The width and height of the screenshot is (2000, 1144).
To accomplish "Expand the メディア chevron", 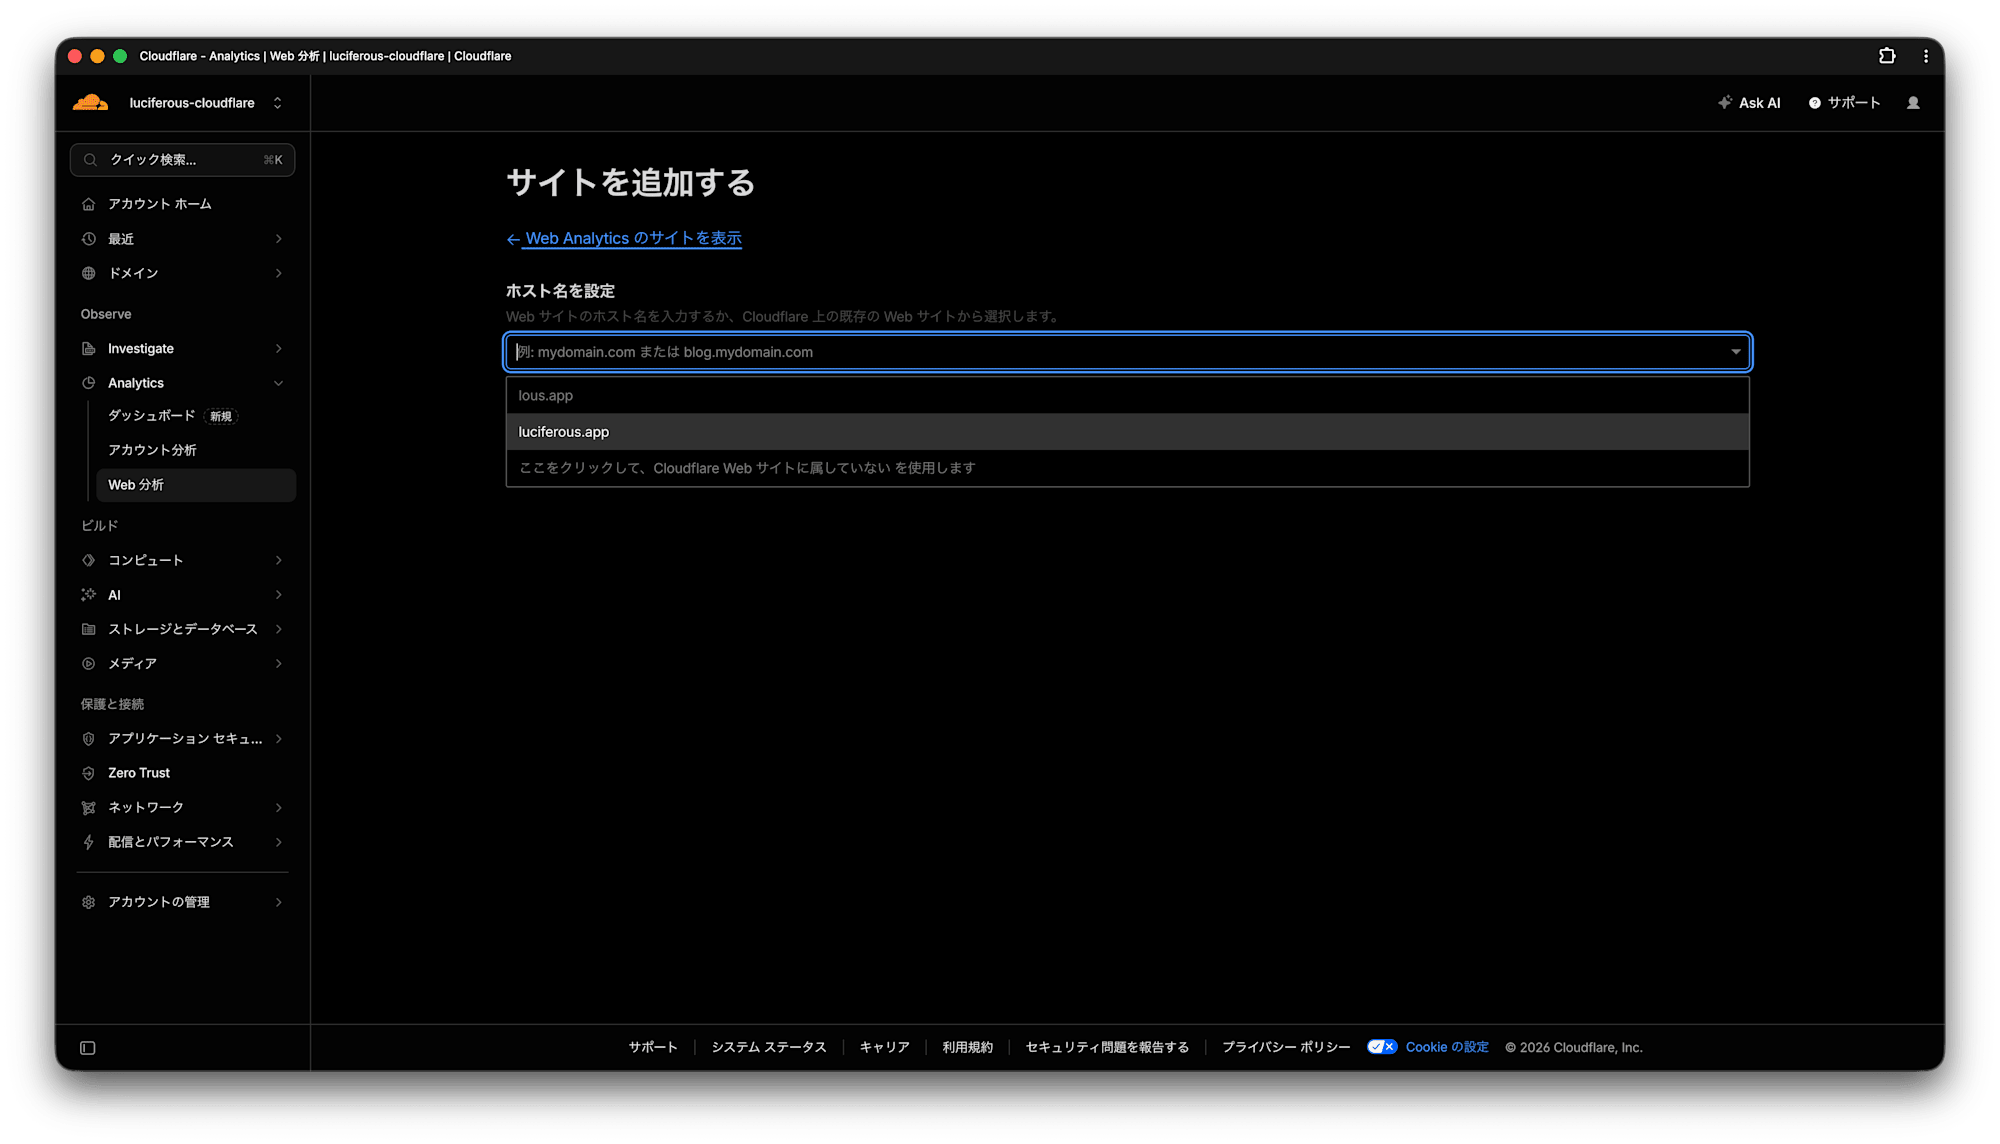I will pyautogui.click(x=279, y=664).
